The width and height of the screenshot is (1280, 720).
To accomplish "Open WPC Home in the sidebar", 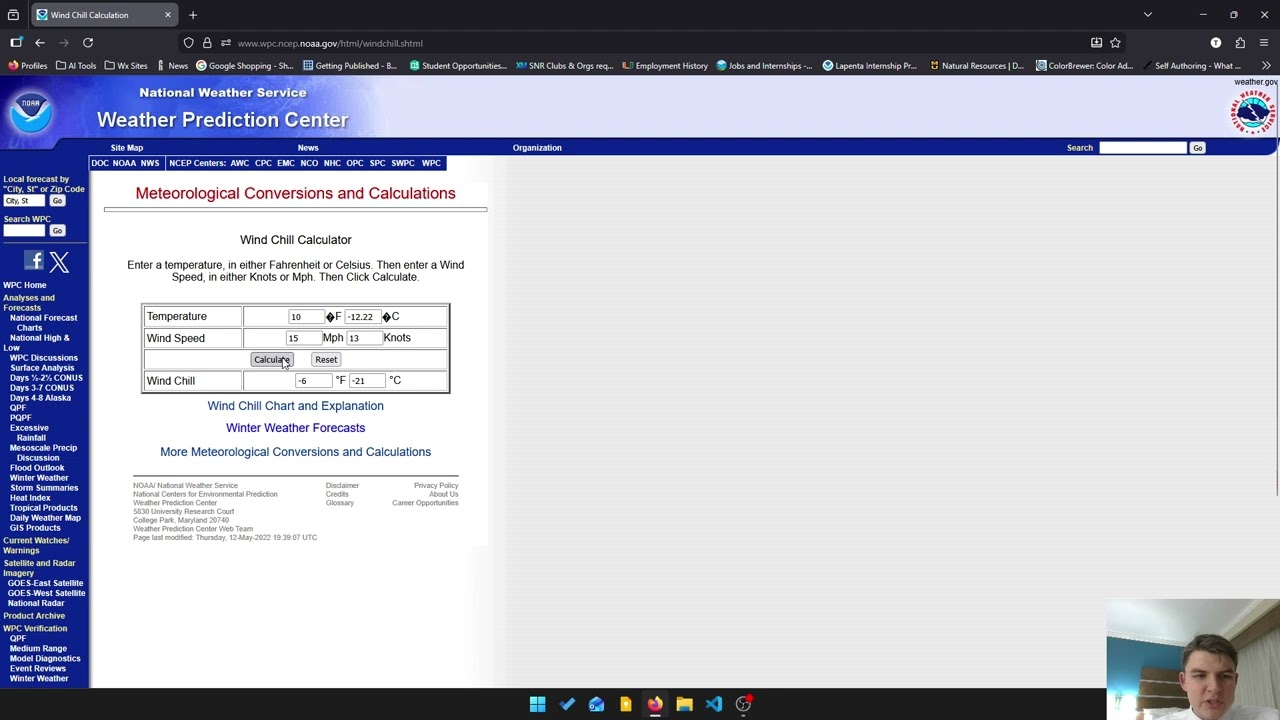I will pos(25,285).
